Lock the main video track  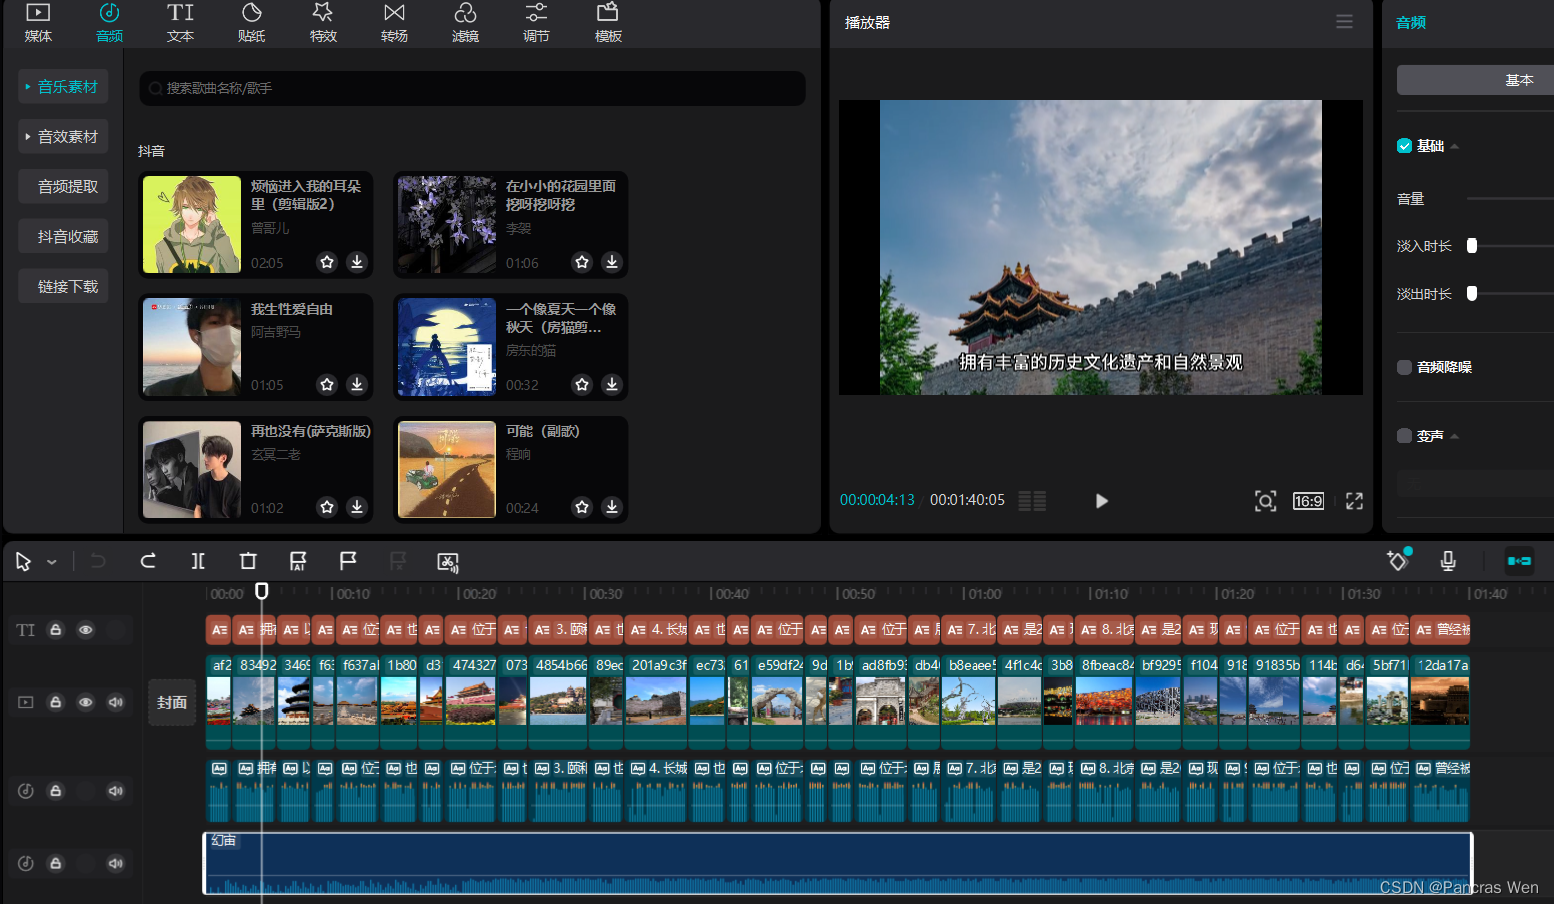(x=56, y=703)
